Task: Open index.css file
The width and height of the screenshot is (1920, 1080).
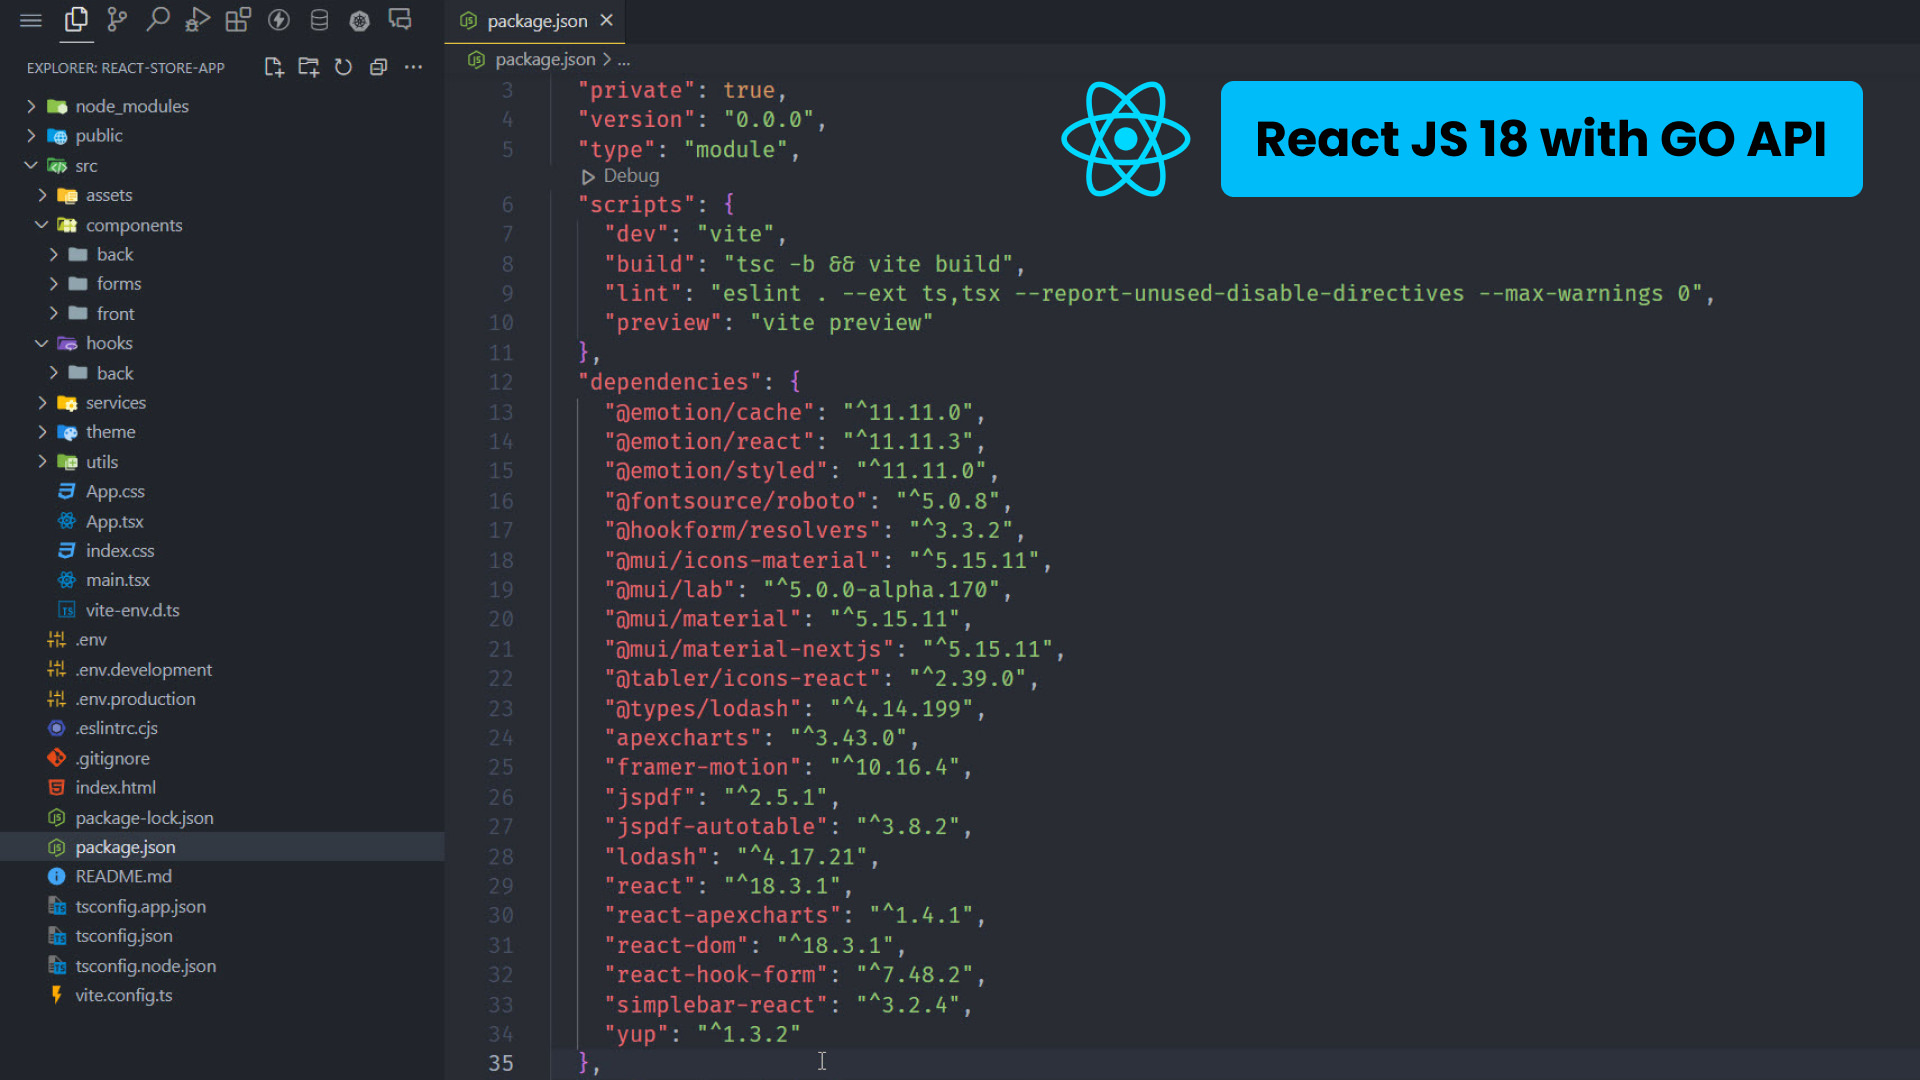Action: (120, 551)
